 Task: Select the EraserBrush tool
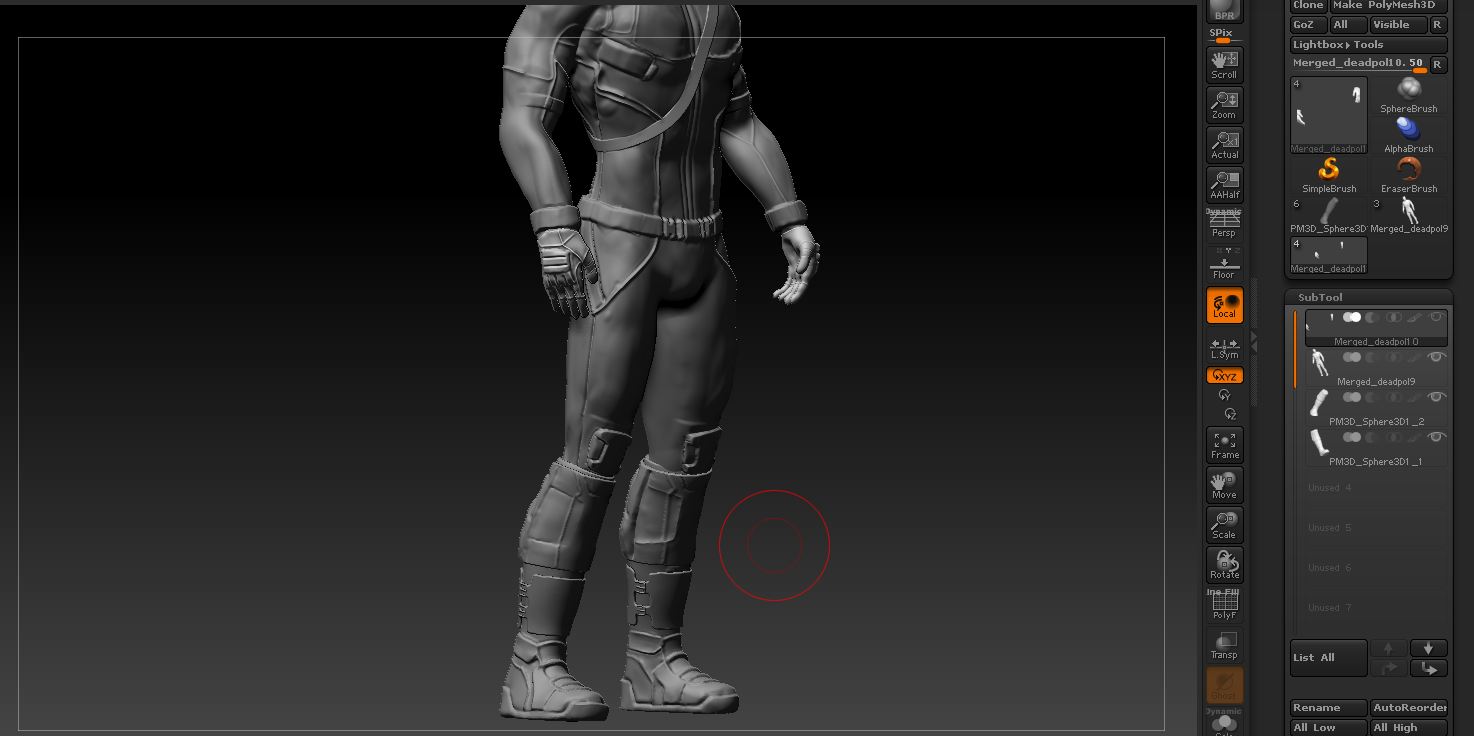[x=1408, y=175]
